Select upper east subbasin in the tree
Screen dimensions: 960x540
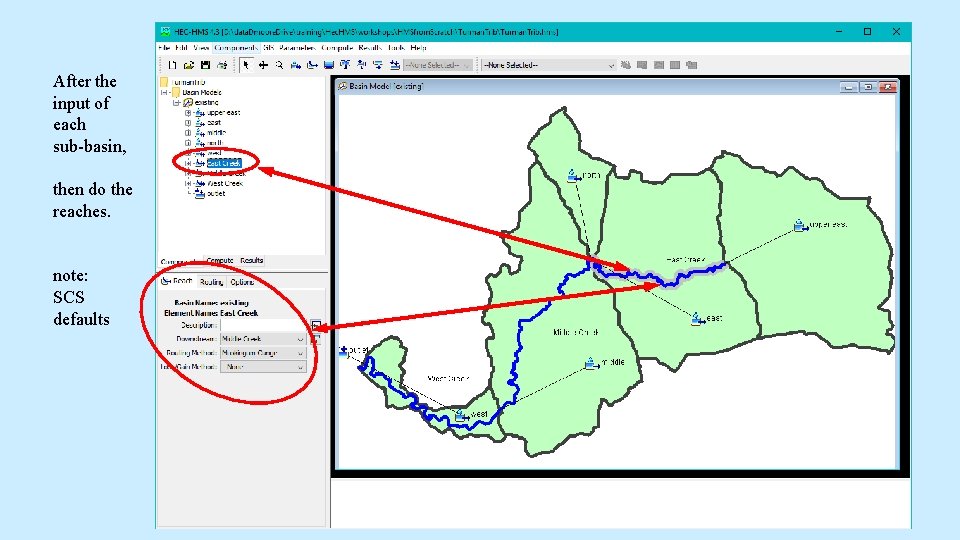coord(223,113)
